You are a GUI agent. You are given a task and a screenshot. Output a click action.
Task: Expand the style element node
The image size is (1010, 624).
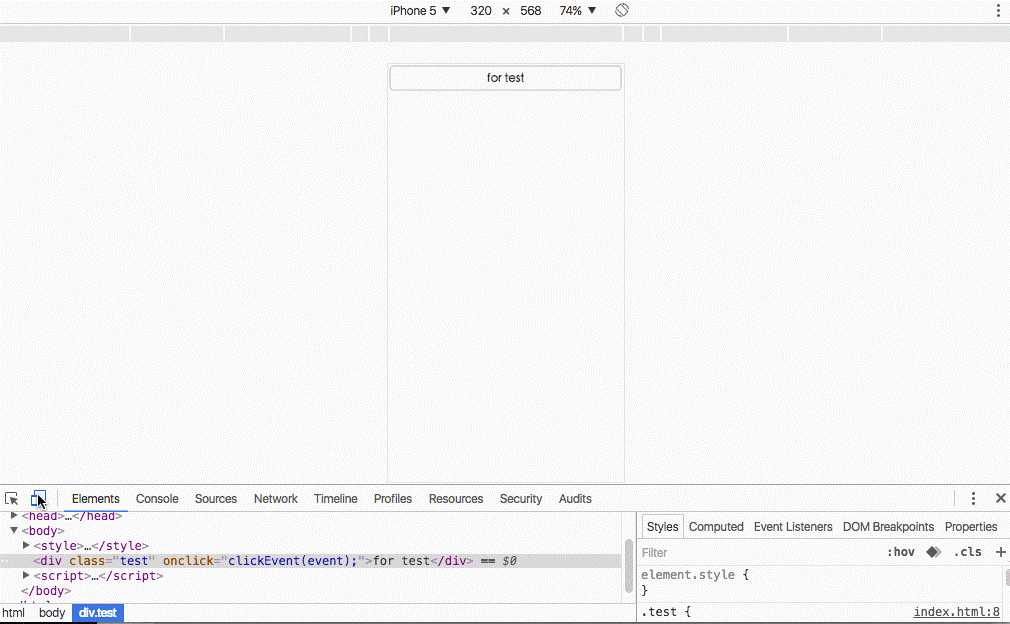pos(26,545)
